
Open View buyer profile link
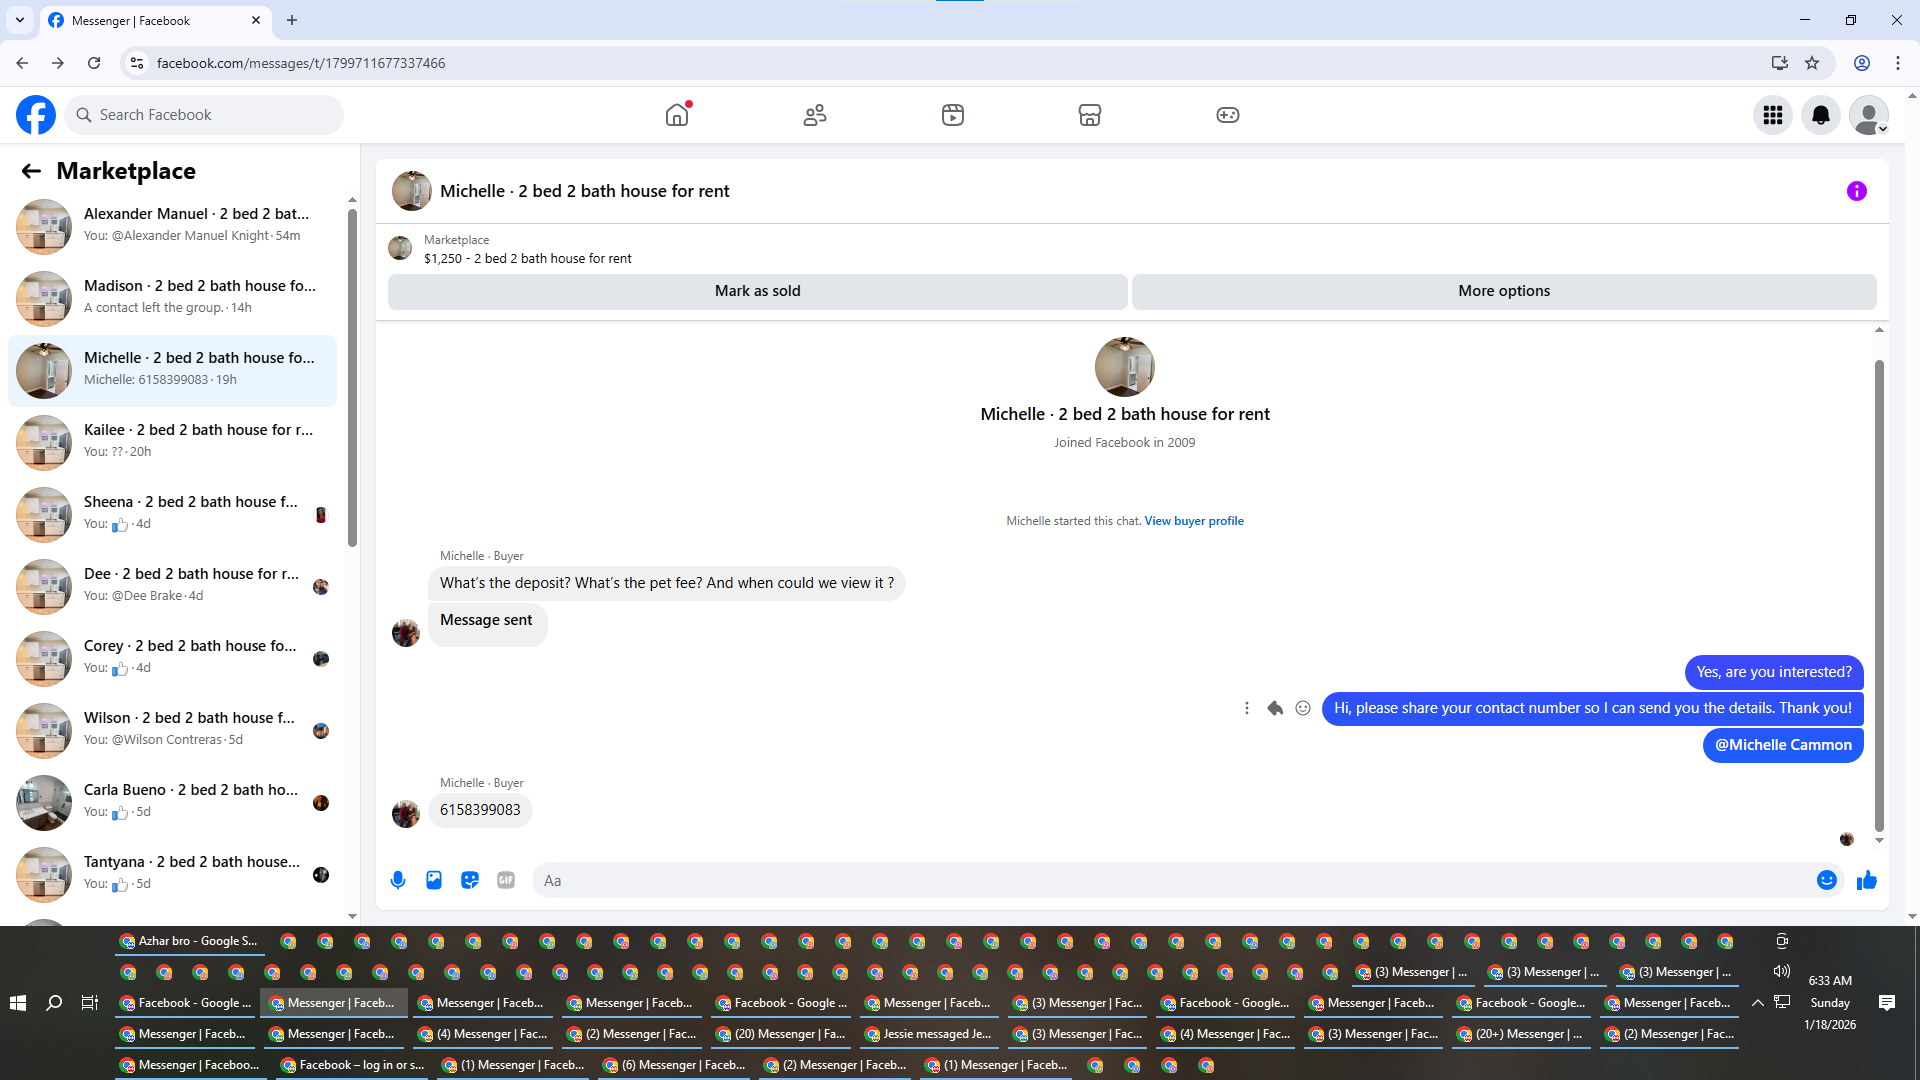point(1193,521)
